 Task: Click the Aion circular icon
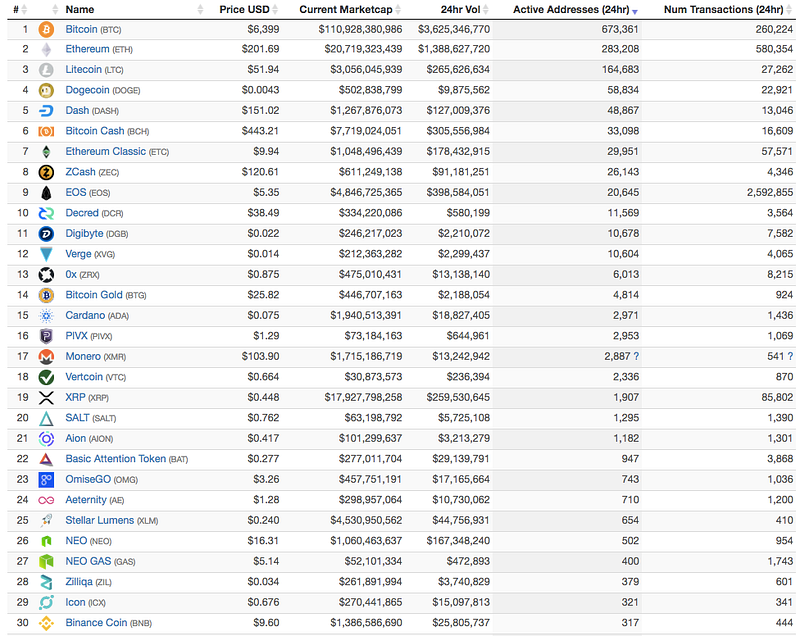[x=46, y=439]
